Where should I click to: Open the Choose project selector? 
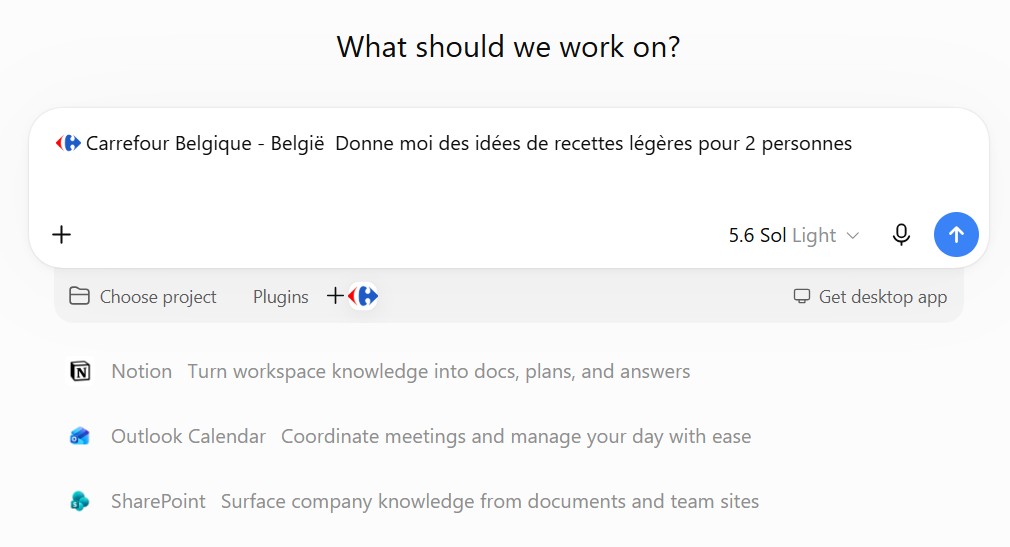point(143,296)
